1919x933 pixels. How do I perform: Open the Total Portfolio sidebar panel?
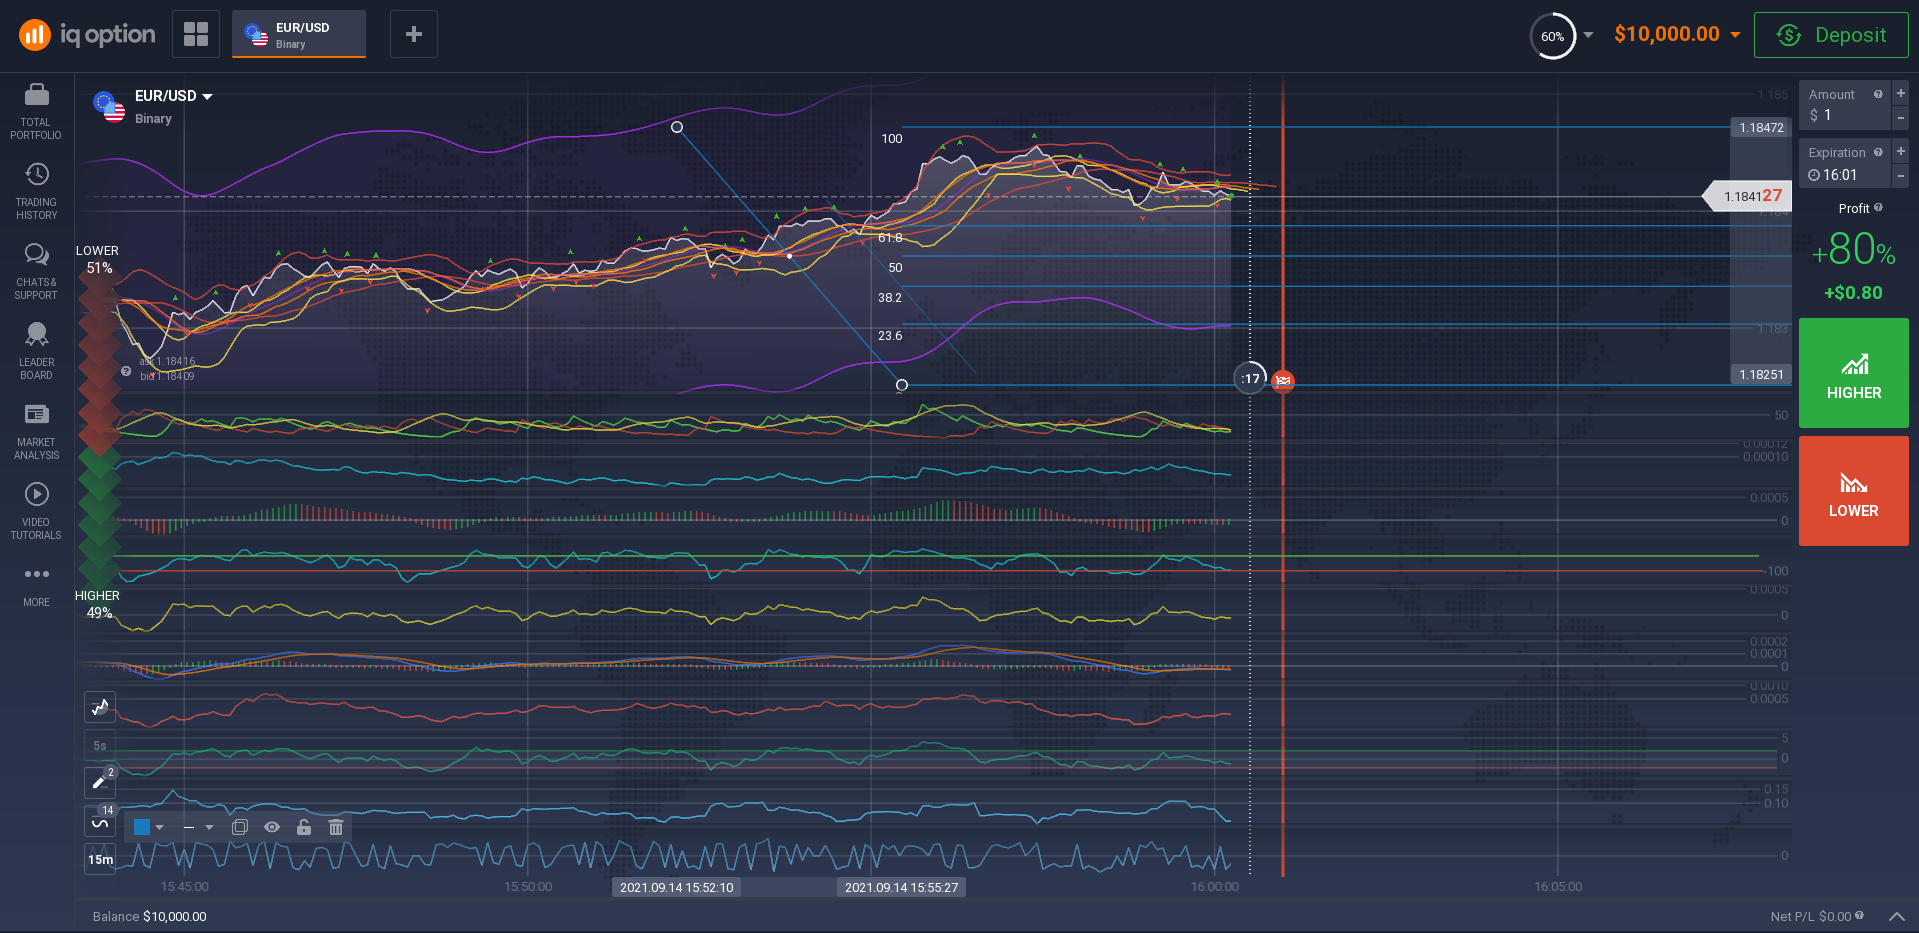[36, 112]
